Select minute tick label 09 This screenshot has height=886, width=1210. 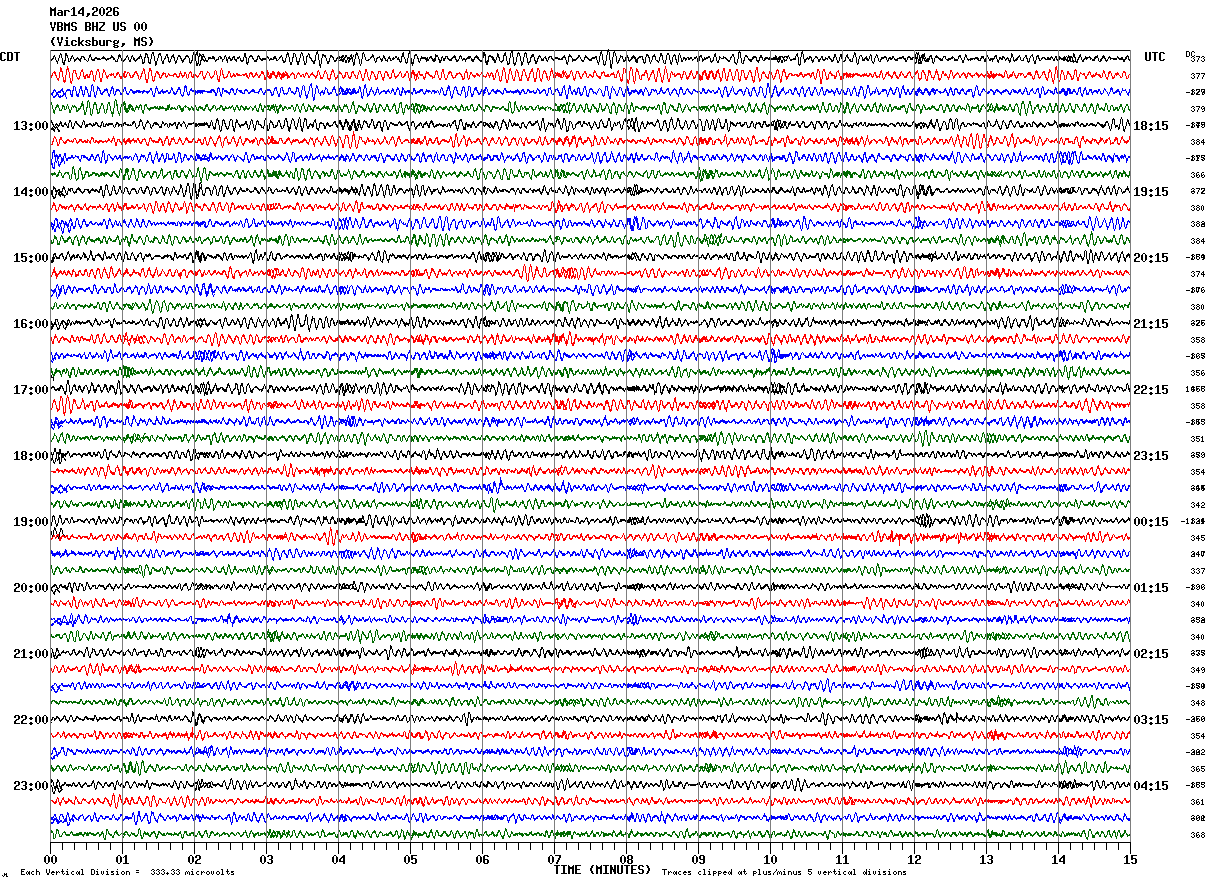(x=698, y=859)
